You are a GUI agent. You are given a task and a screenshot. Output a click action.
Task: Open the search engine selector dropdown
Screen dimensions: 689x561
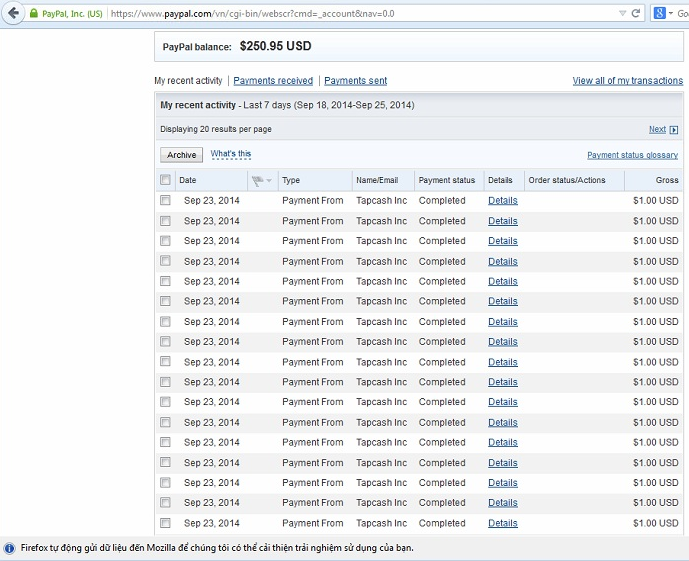672,14
